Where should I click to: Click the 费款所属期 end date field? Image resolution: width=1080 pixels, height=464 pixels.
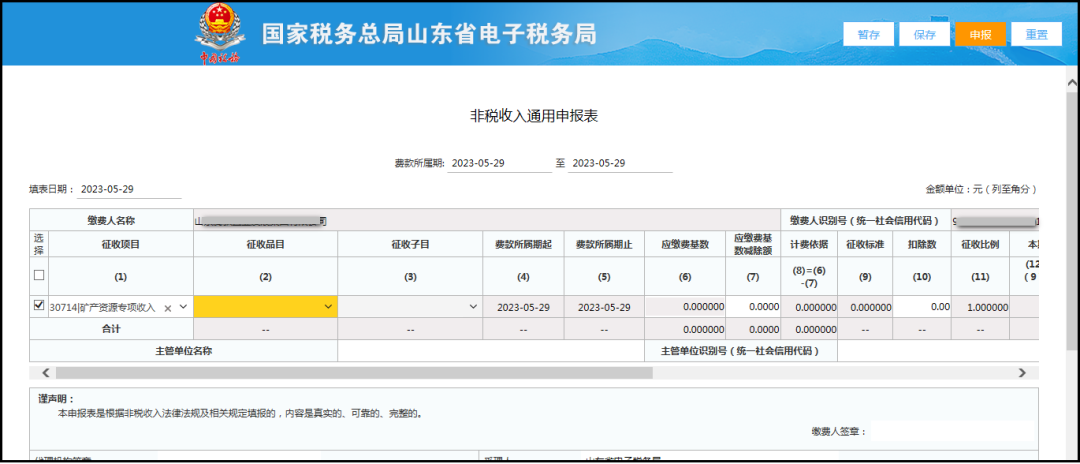tap(620, 164)
